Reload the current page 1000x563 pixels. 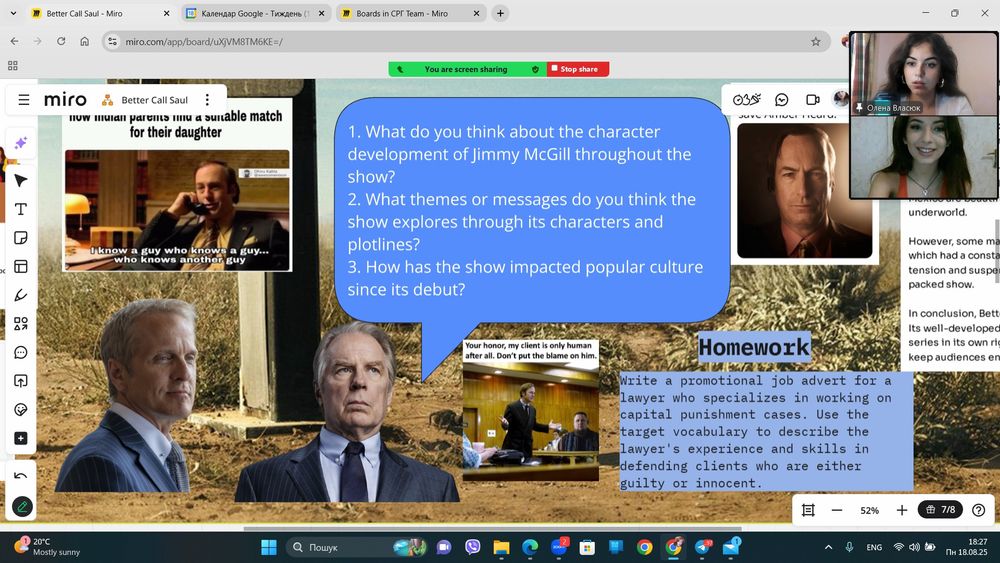pos(61,41)
